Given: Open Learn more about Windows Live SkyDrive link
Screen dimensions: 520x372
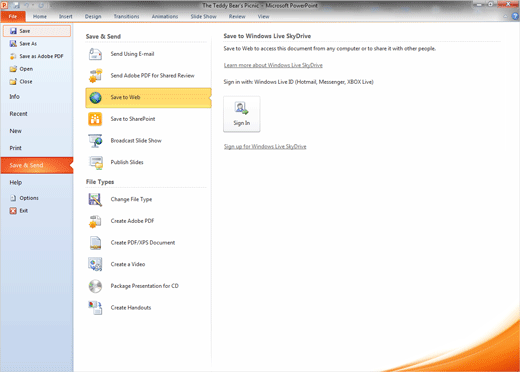Looking at the screenshot, I should 273,65.
